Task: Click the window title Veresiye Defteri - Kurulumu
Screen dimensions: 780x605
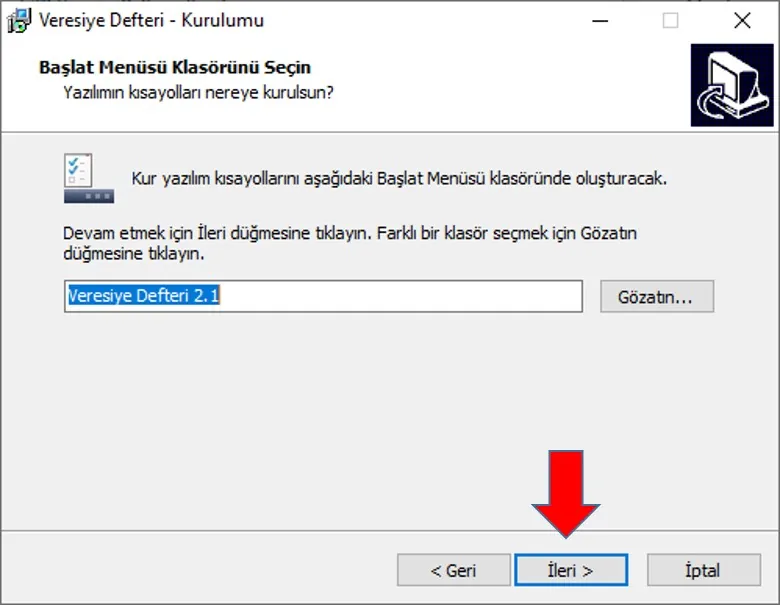Action: point(151,20)
